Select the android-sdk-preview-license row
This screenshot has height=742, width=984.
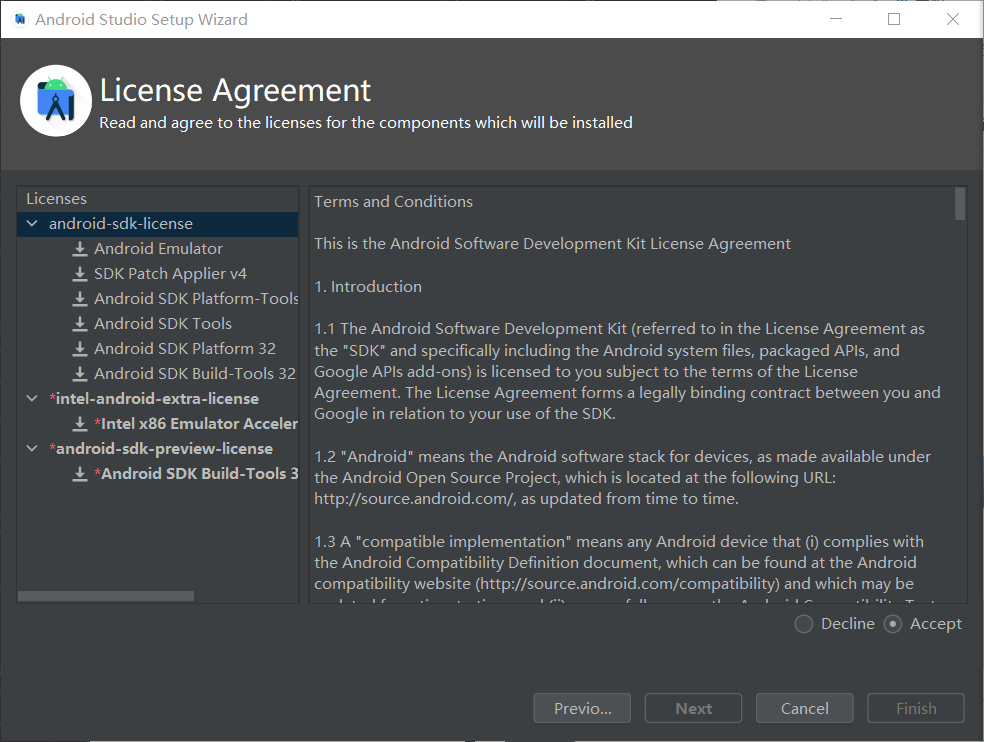point(158,449)
